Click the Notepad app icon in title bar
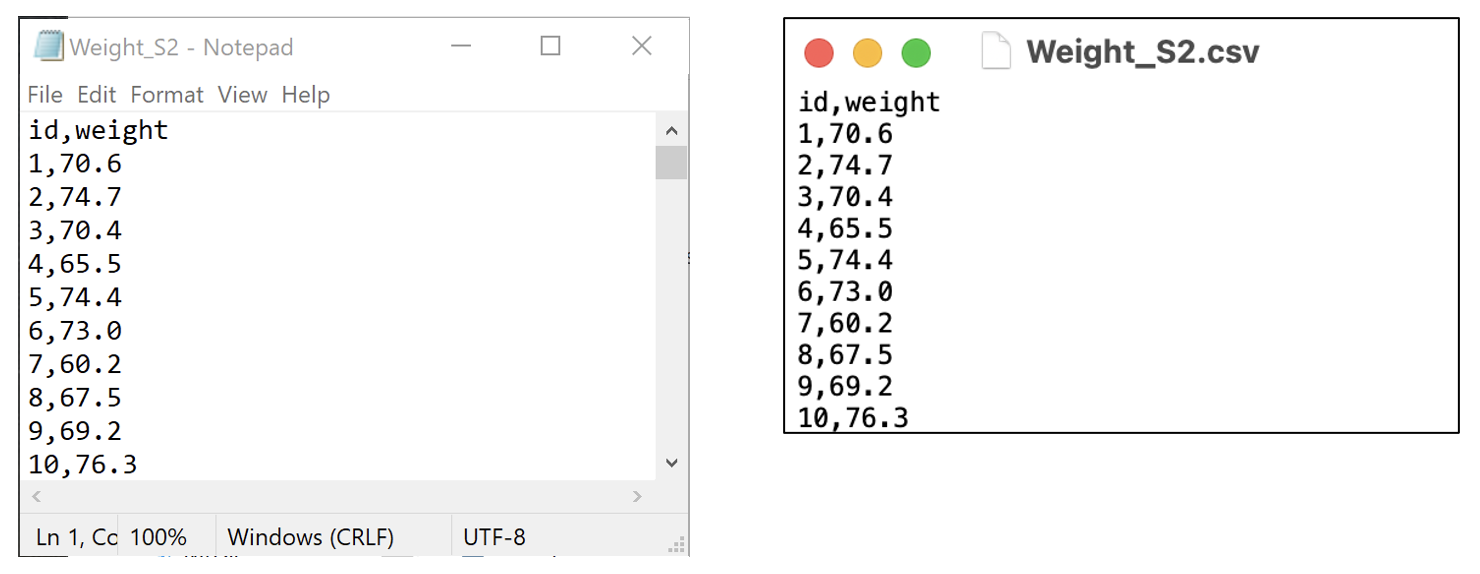The image size is (1480, 574). [x=49, y=46]
